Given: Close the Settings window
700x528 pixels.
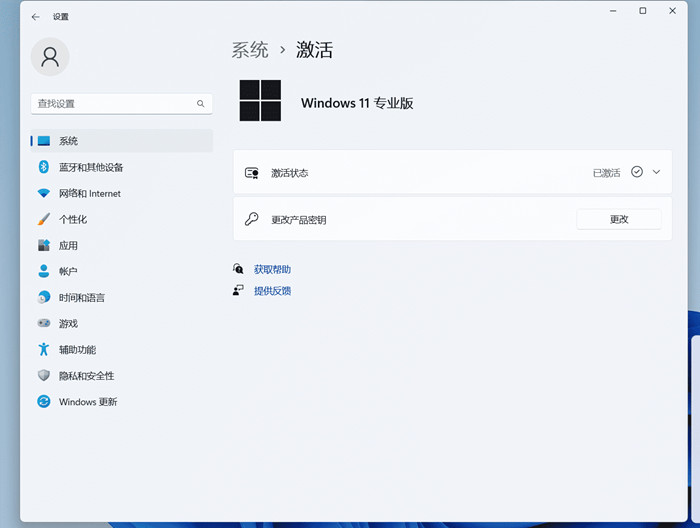Looking at the screenshot, I should pyautogui.click(x=672, y=11).
